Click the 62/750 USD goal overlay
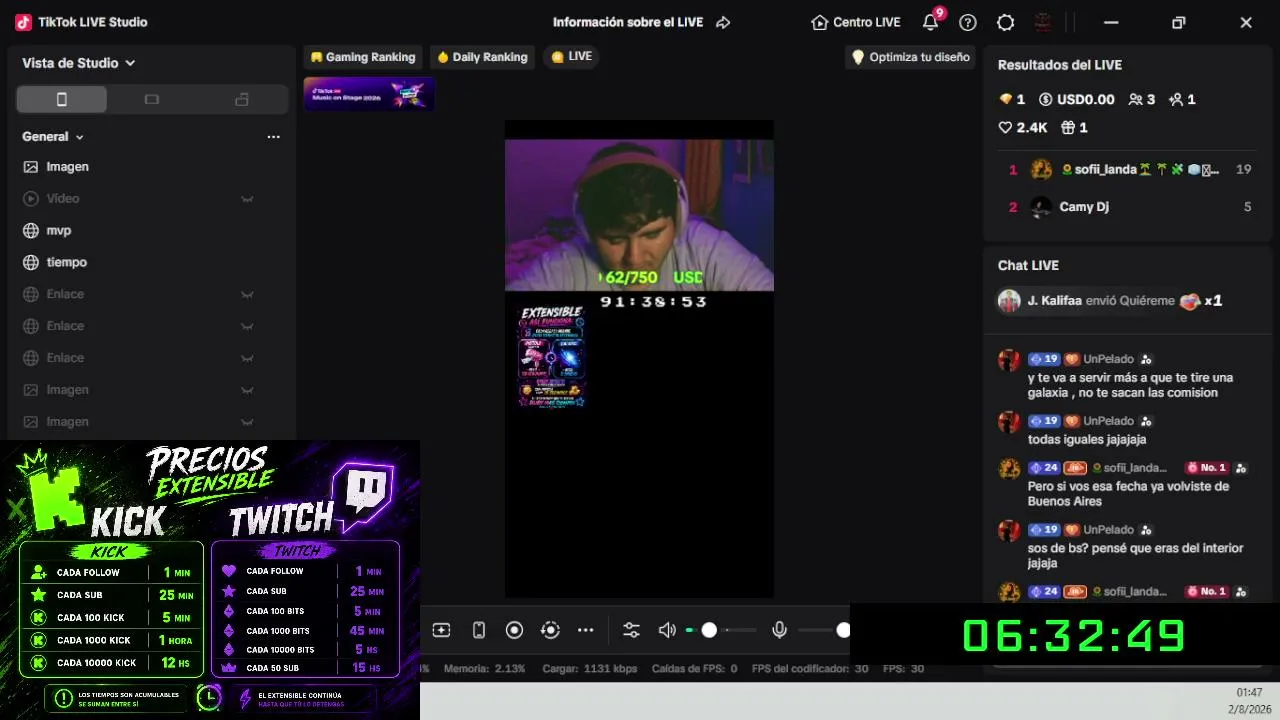The width and height of the screenshot is (1280, 720). pos(651,277)
